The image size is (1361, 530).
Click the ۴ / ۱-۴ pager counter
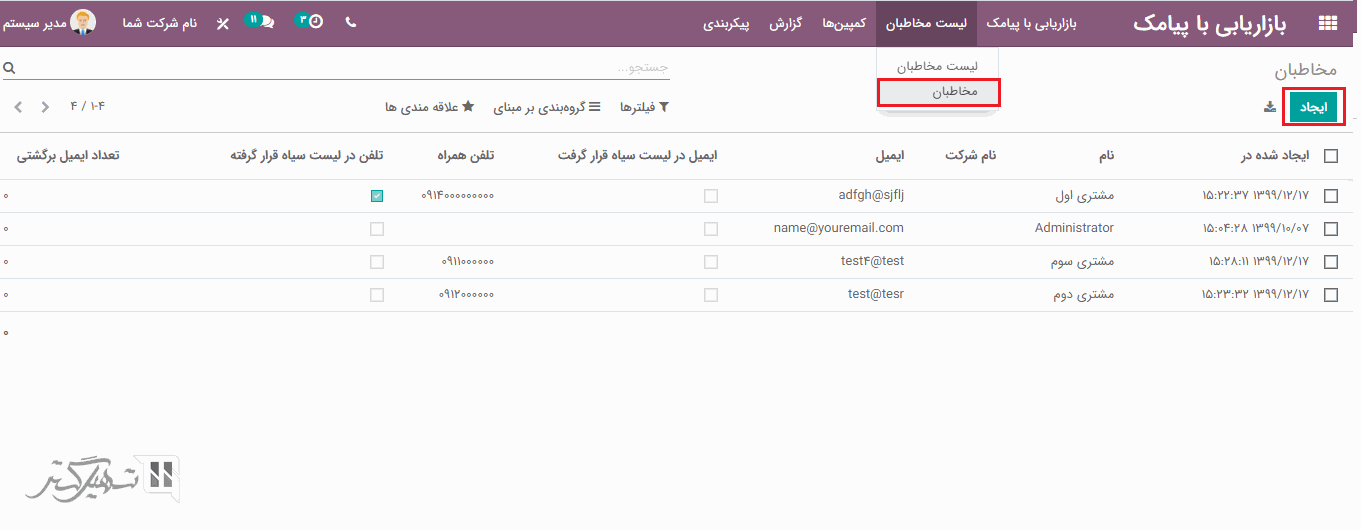pos(87,107)
